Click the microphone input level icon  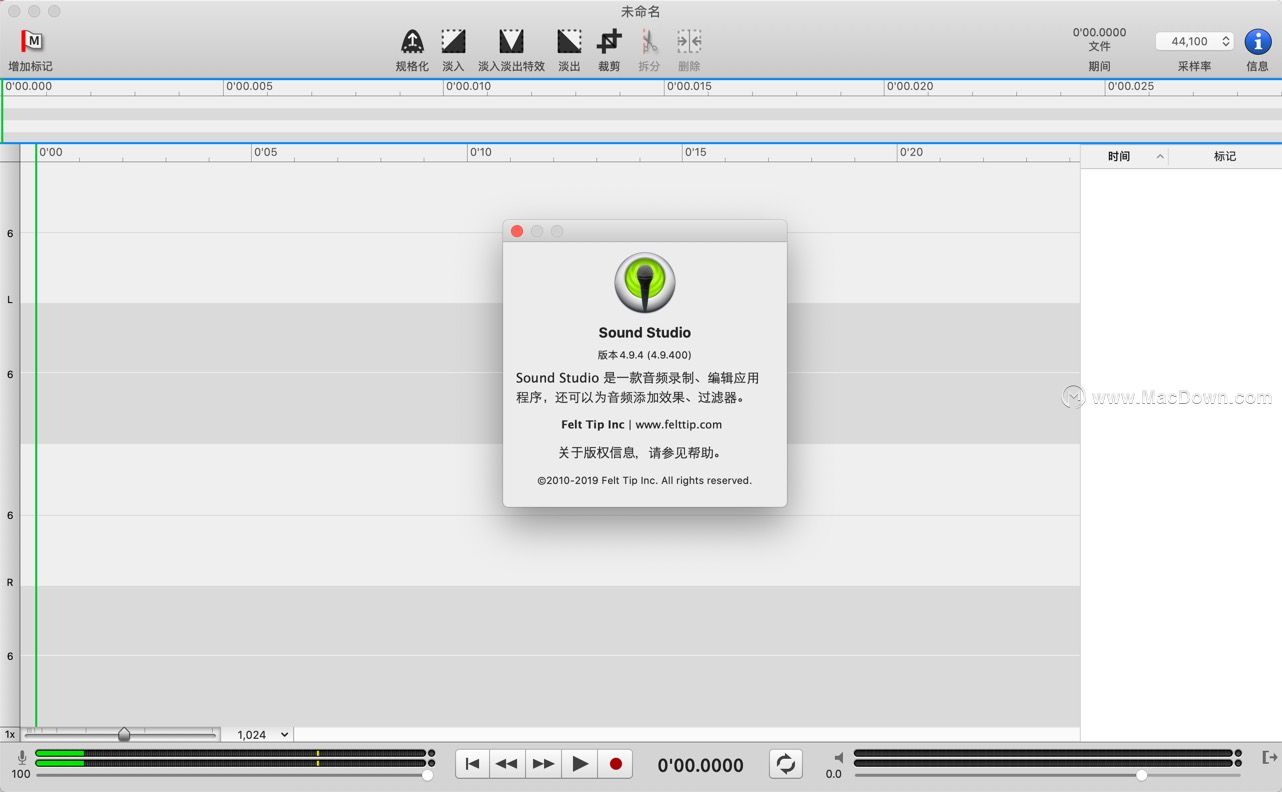coord(21,758)
